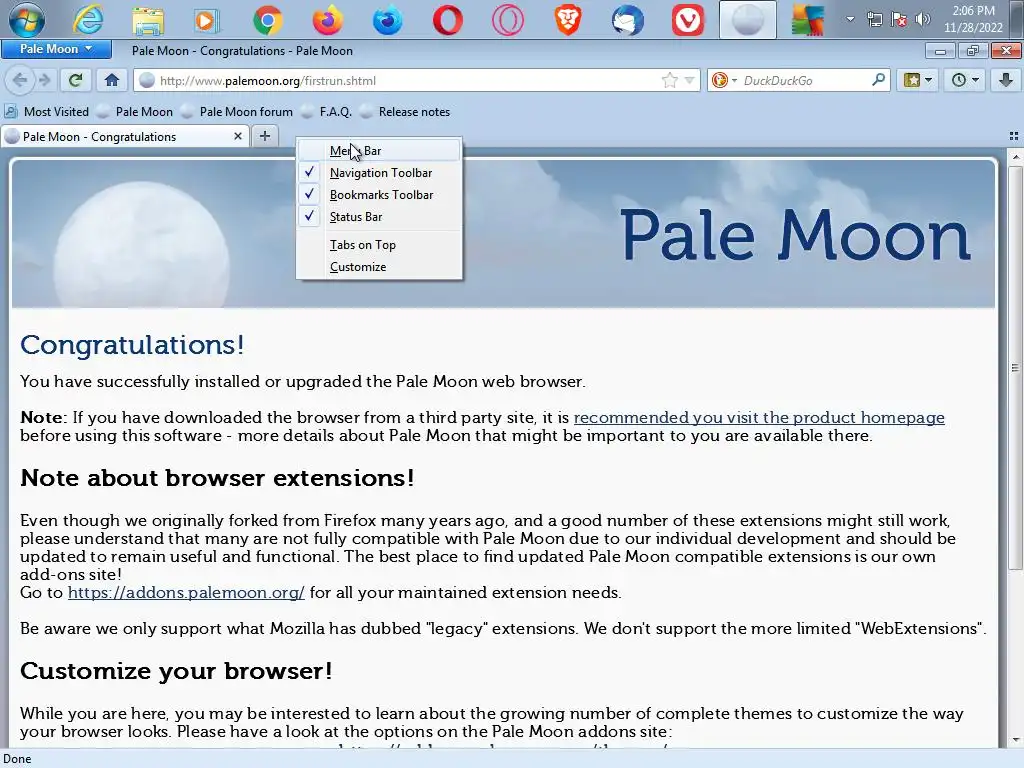1024x768 pixels.
Task: Open the Downloads arrow button
Action: [x=1006, y=80]
